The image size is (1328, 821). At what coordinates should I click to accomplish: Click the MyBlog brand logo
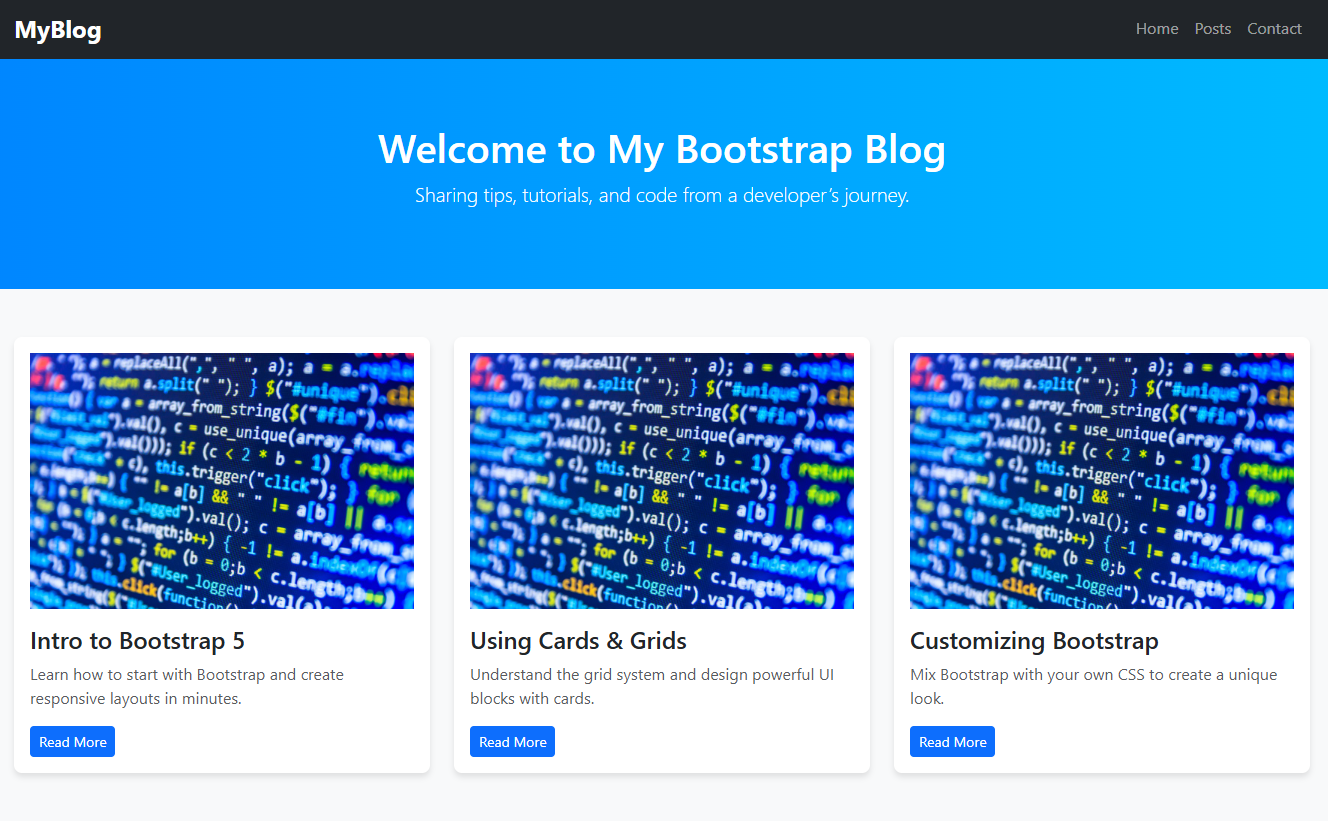coord(57,29)
